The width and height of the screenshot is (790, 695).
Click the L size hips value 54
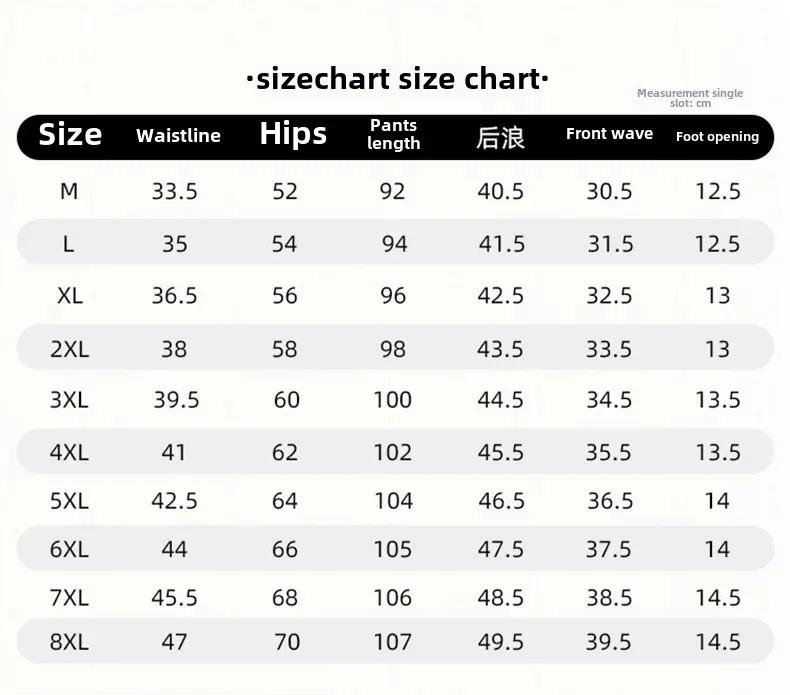point(285,244)
